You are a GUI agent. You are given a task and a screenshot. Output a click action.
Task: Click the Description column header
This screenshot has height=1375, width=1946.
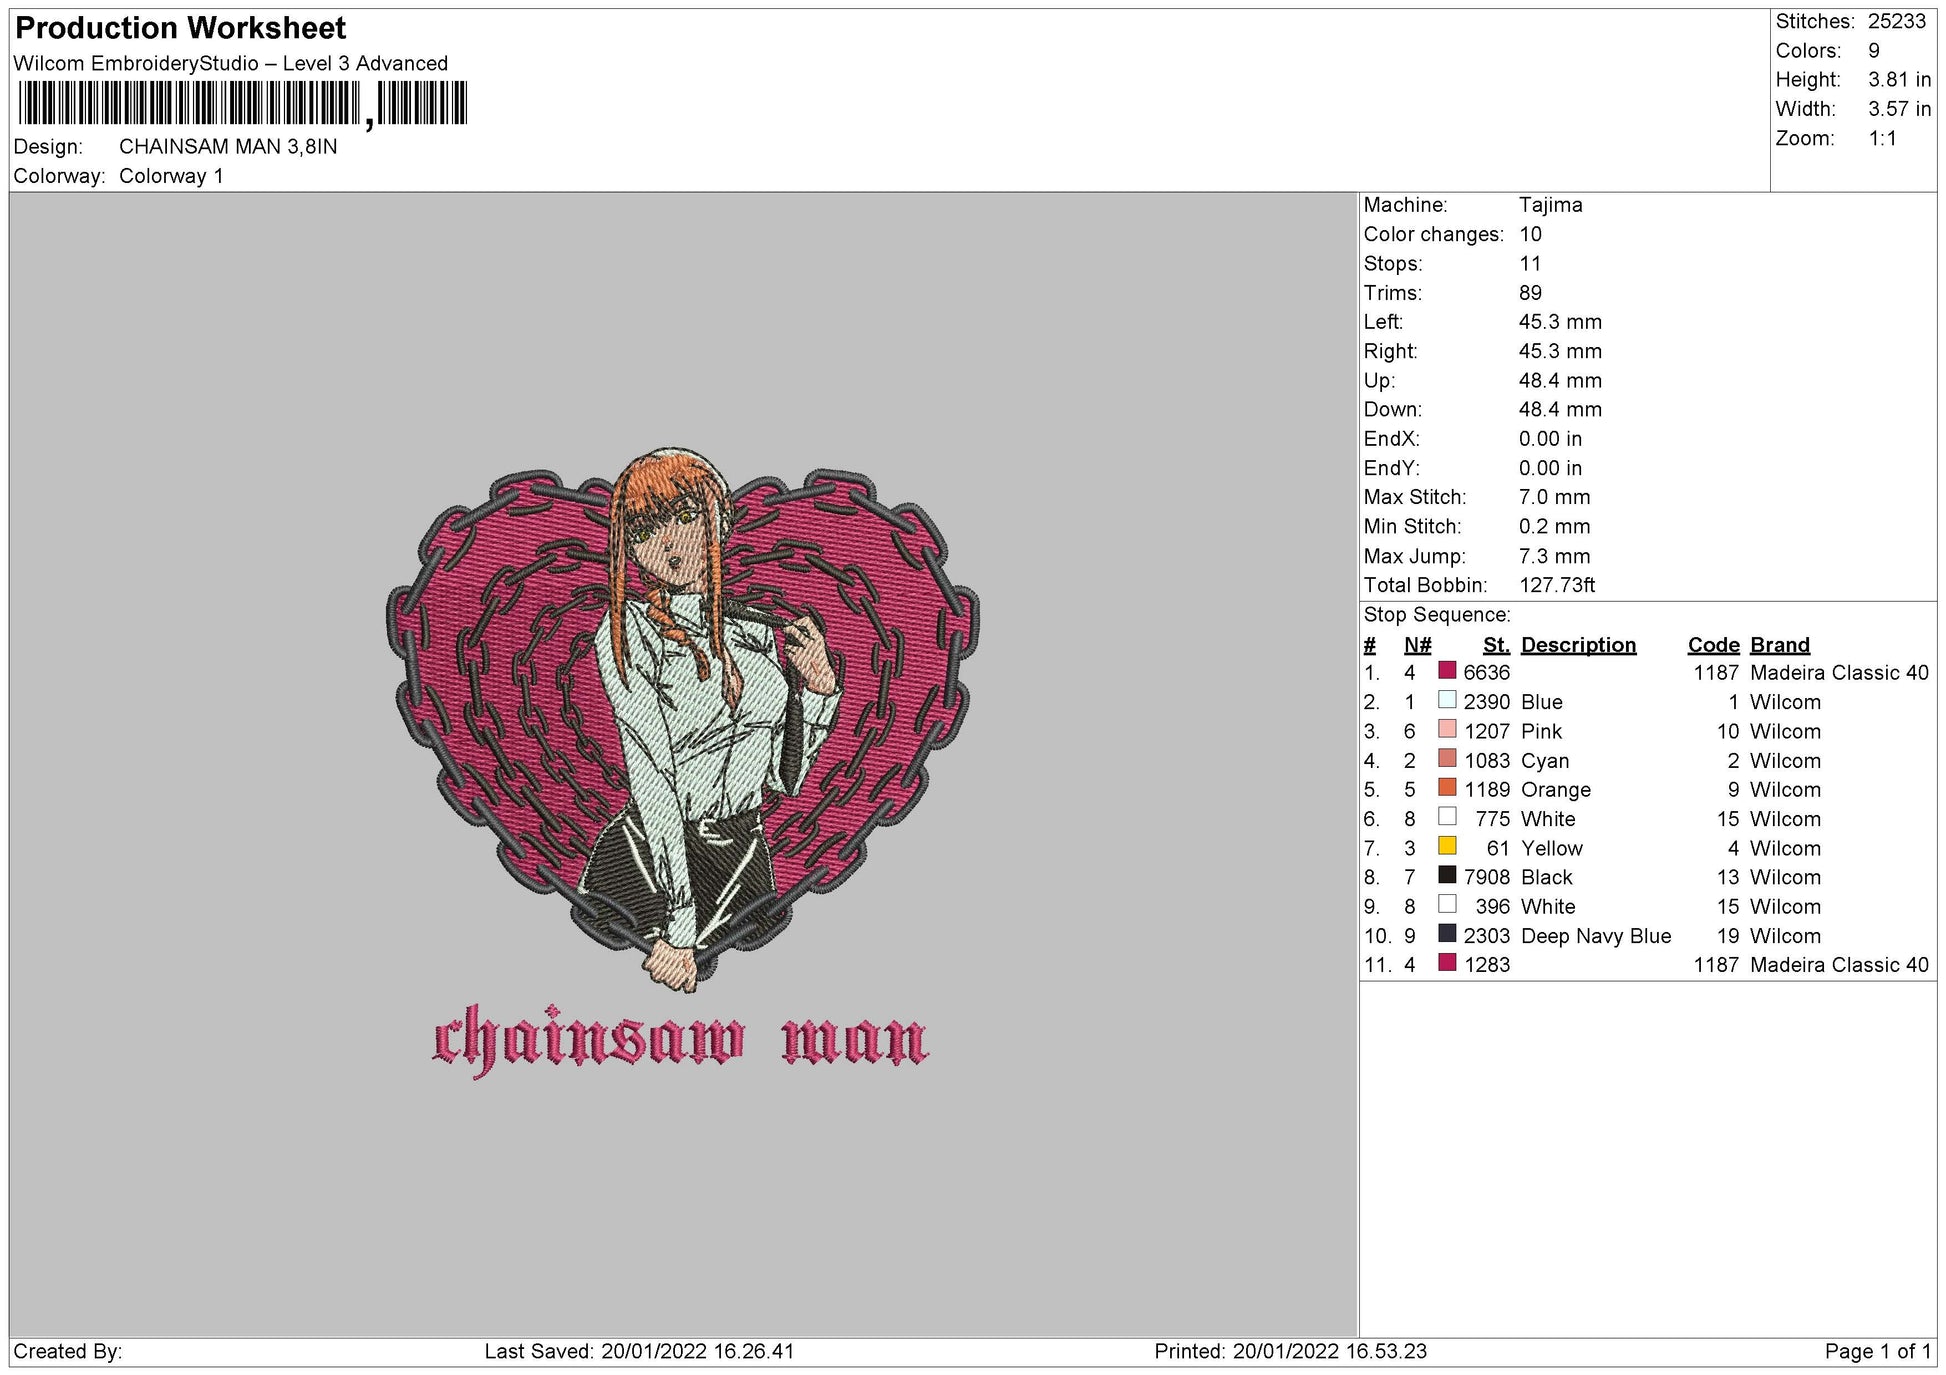(x=1578, y=645)
